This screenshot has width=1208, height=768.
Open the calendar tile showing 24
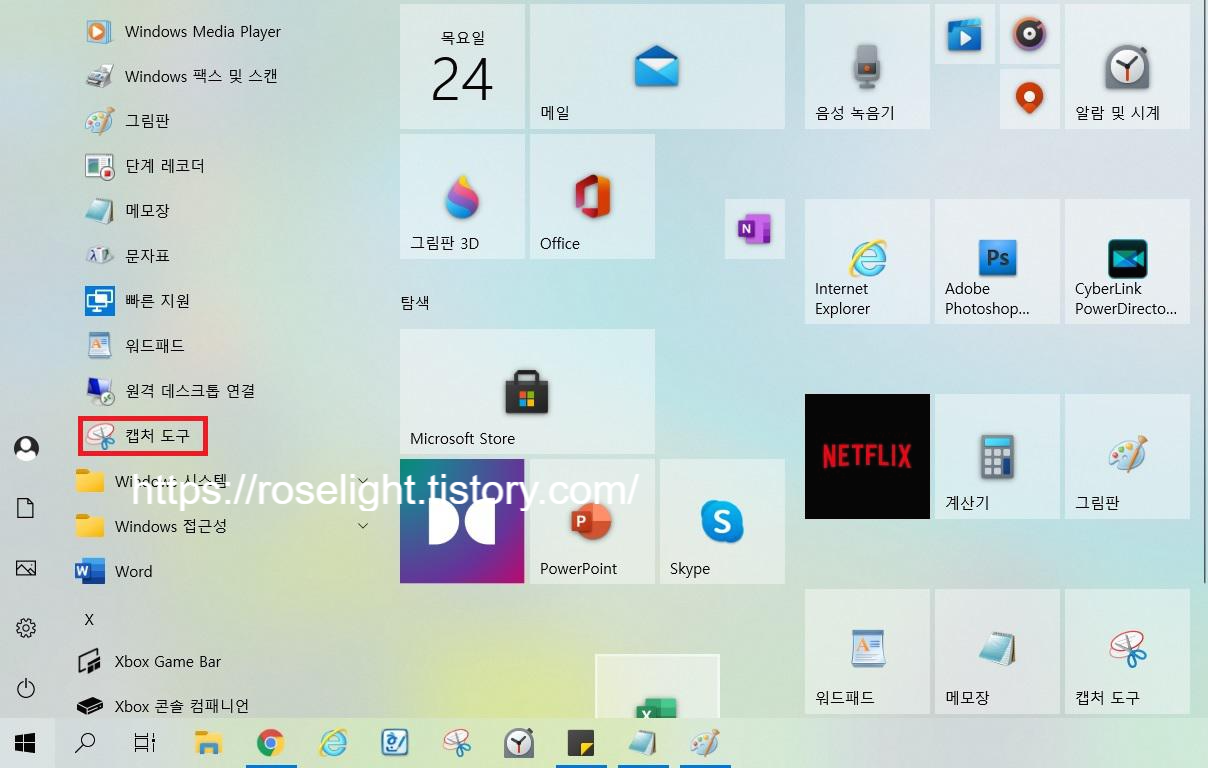click(x=462, y=67)
